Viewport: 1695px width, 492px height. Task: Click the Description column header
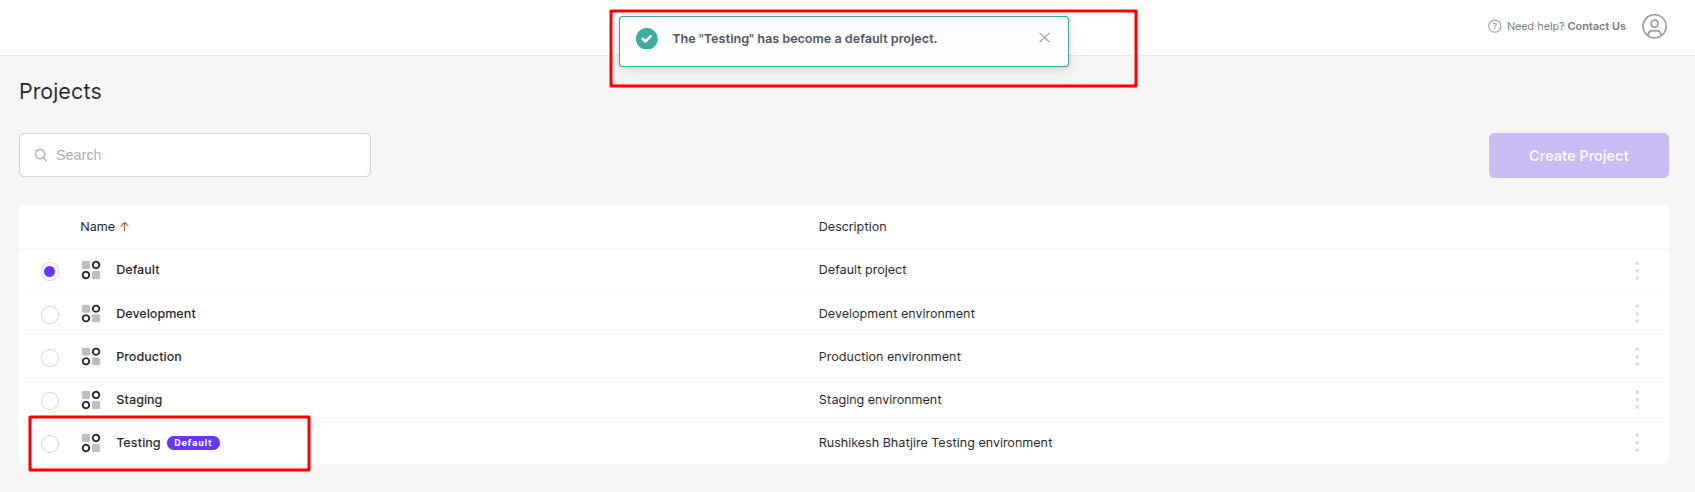(852, 227)
